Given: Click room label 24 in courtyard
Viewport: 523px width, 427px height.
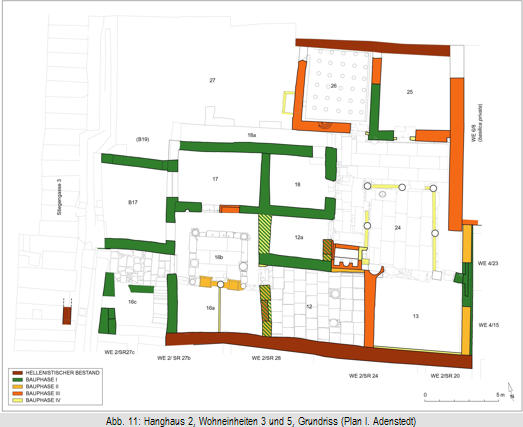Looking at the screenshot, I should 398,228.
